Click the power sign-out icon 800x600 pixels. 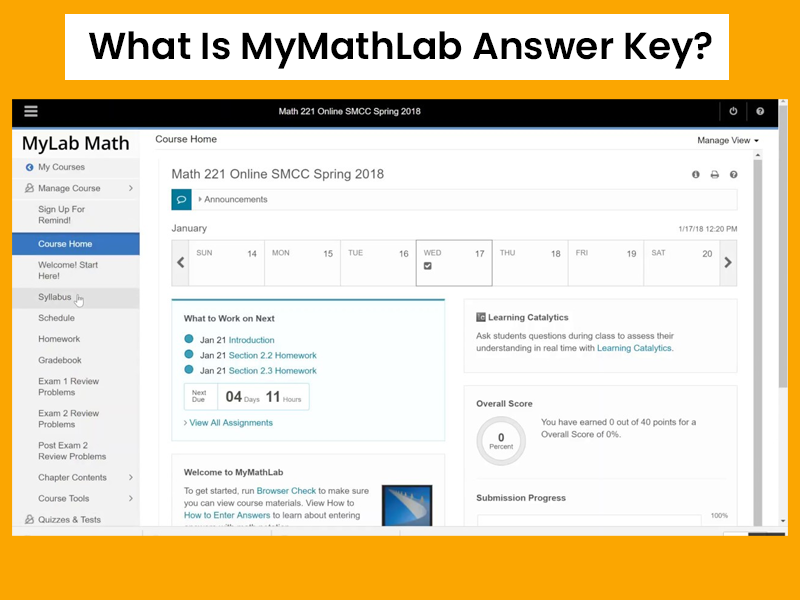tap(733, 112)
